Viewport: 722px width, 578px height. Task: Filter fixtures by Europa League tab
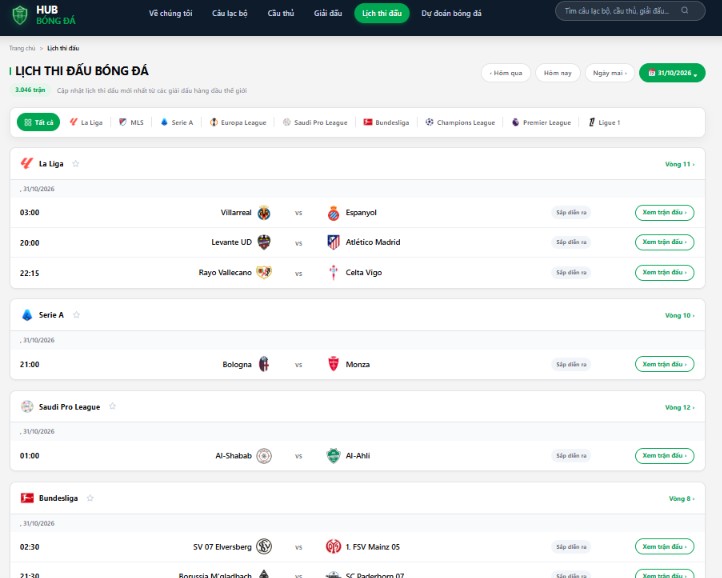(238, 123)
